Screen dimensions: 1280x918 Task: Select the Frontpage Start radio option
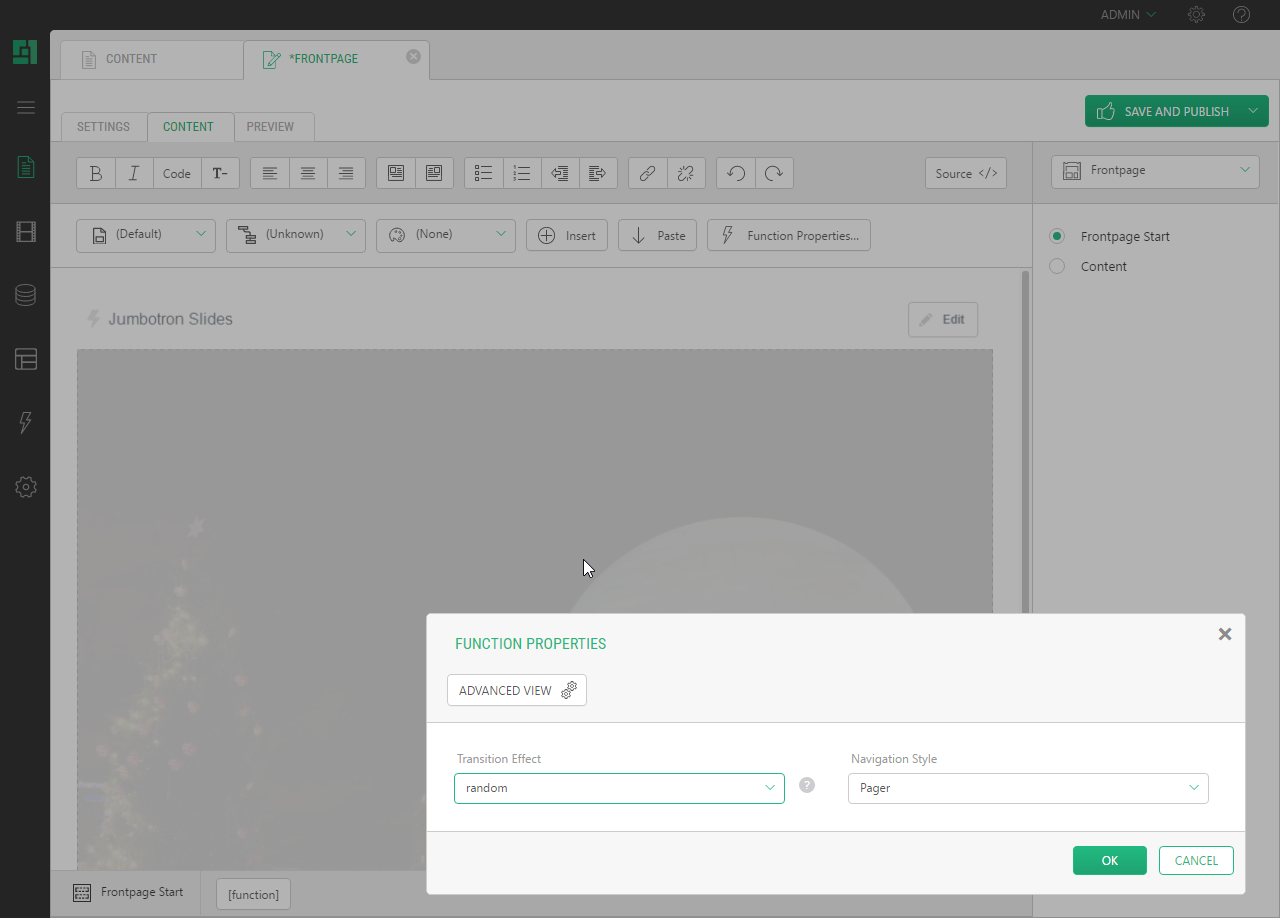(1057, 237)
